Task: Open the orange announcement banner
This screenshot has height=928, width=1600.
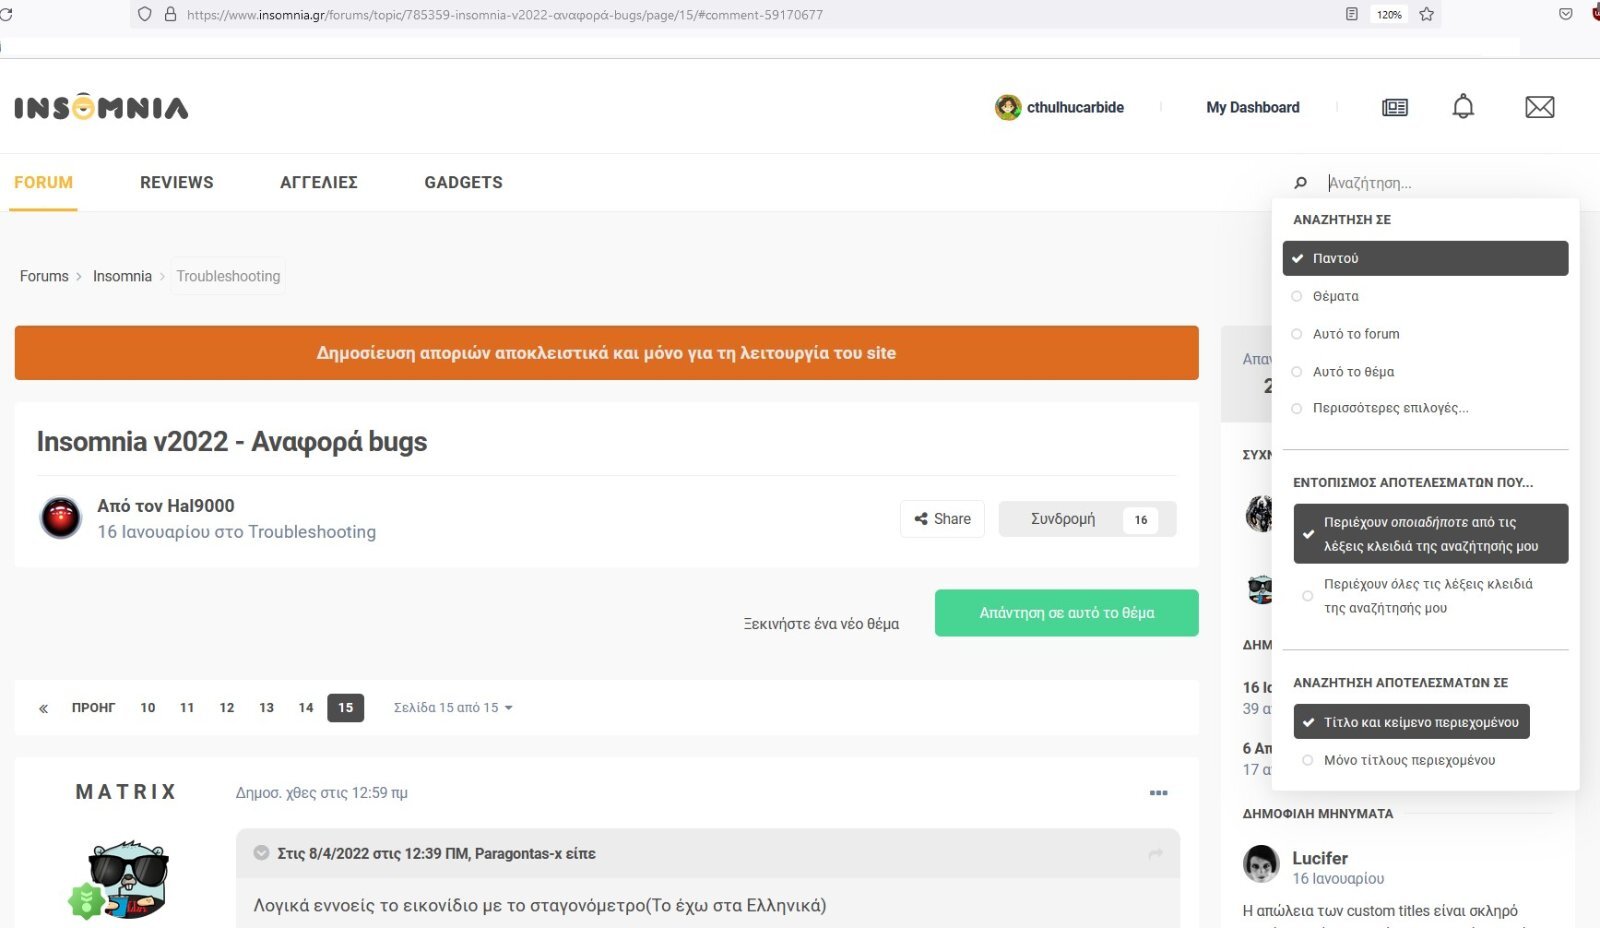Action: coord(606,353)
